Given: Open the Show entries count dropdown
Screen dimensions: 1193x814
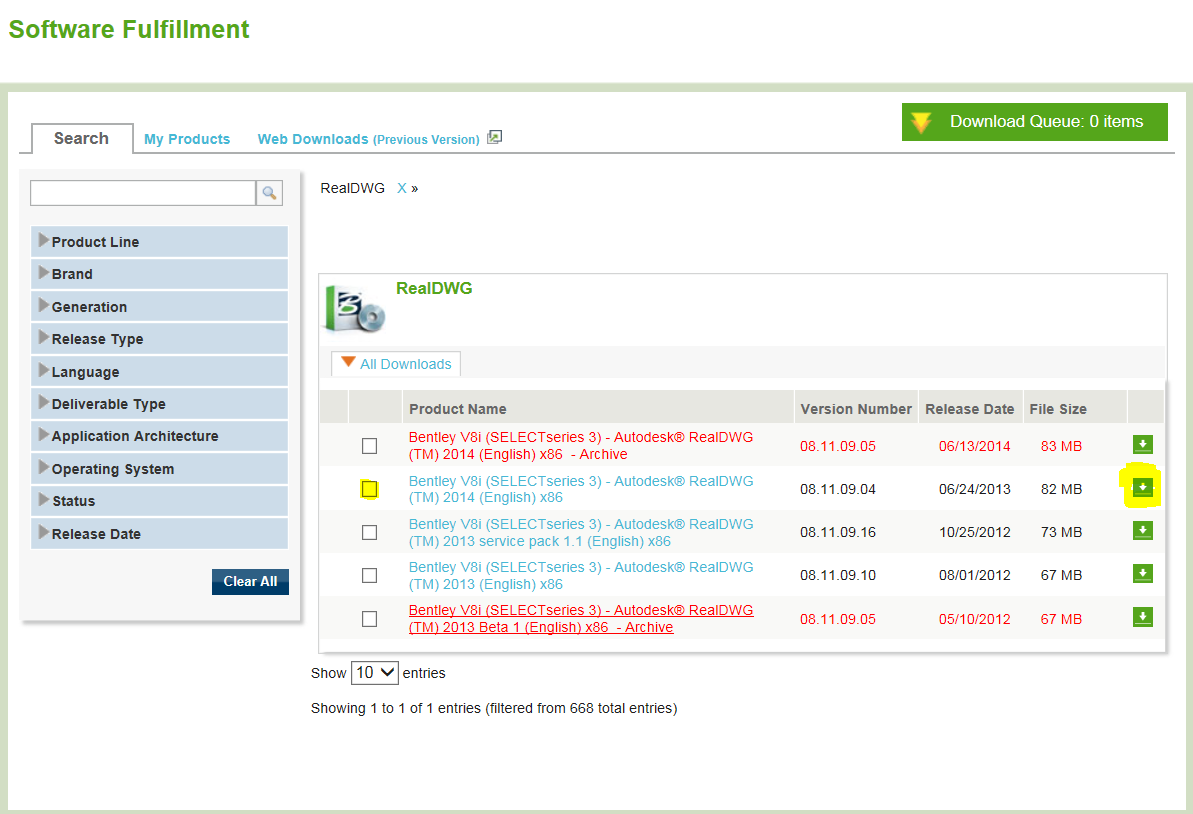Looking at the screenshot, I should (374, 673).
